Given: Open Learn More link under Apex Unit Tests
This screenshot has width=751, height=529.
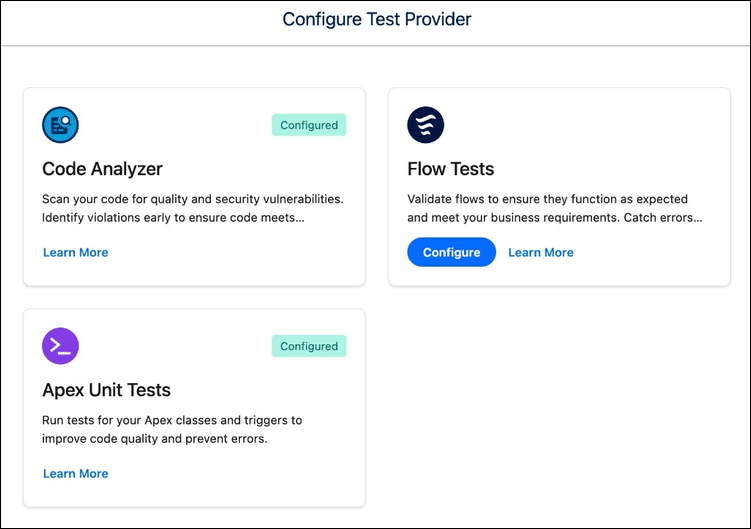Looking at the screenshot, I should point(76,473).
